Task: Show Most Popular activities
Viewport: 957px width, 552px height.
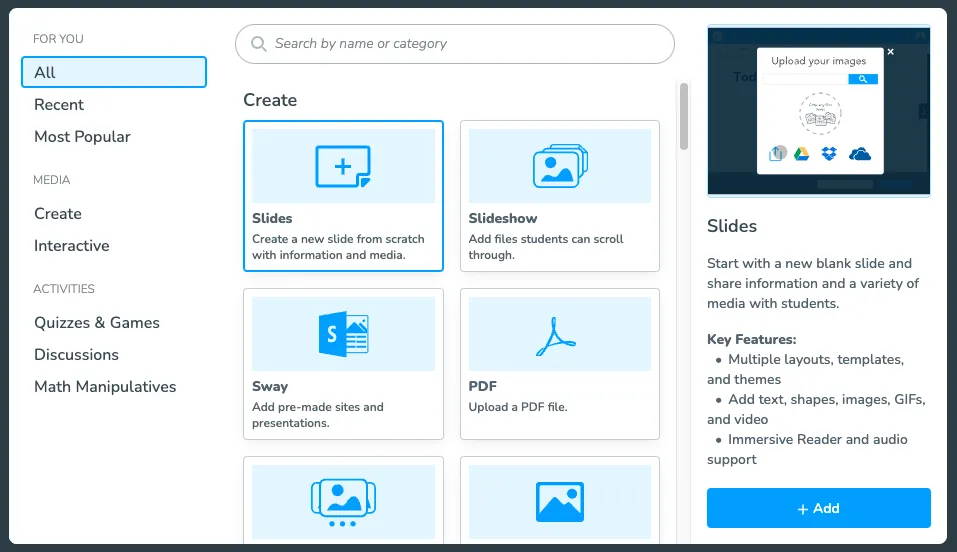Action: (x=82, y=137)
